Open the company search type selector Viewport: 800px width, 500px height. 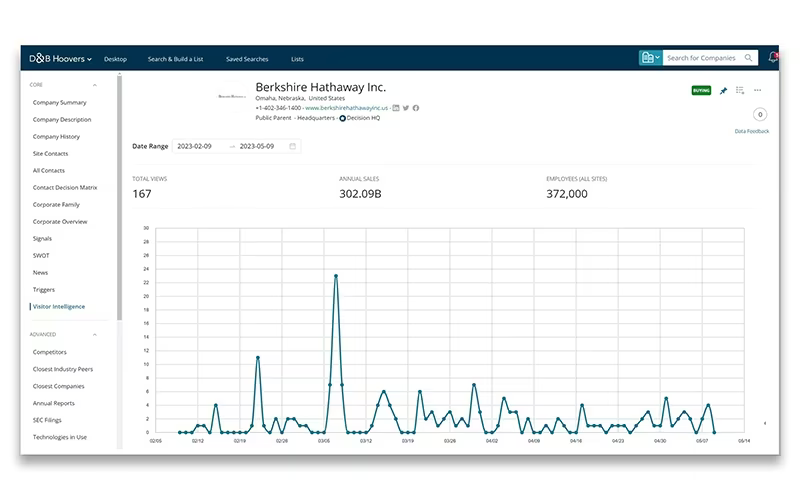click(651, 58)
